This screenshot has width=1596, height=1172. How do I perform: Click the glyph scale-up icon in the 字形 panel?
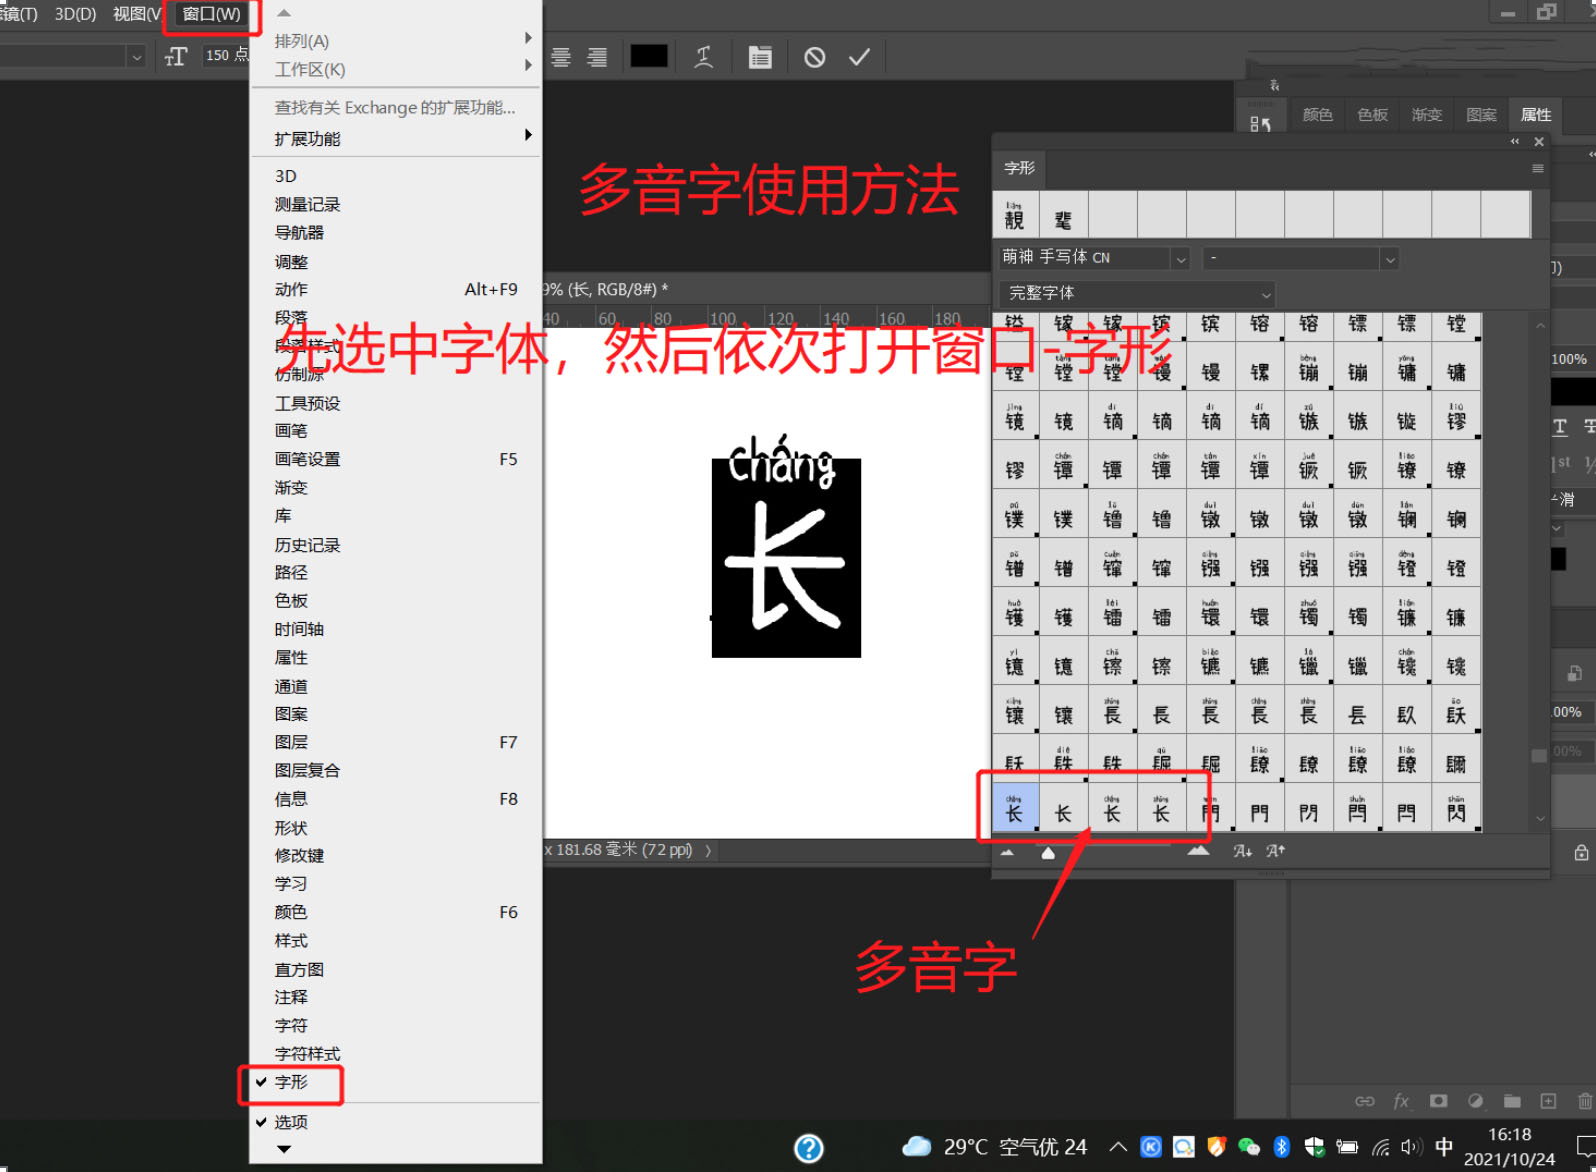[x=1198, y=852]
